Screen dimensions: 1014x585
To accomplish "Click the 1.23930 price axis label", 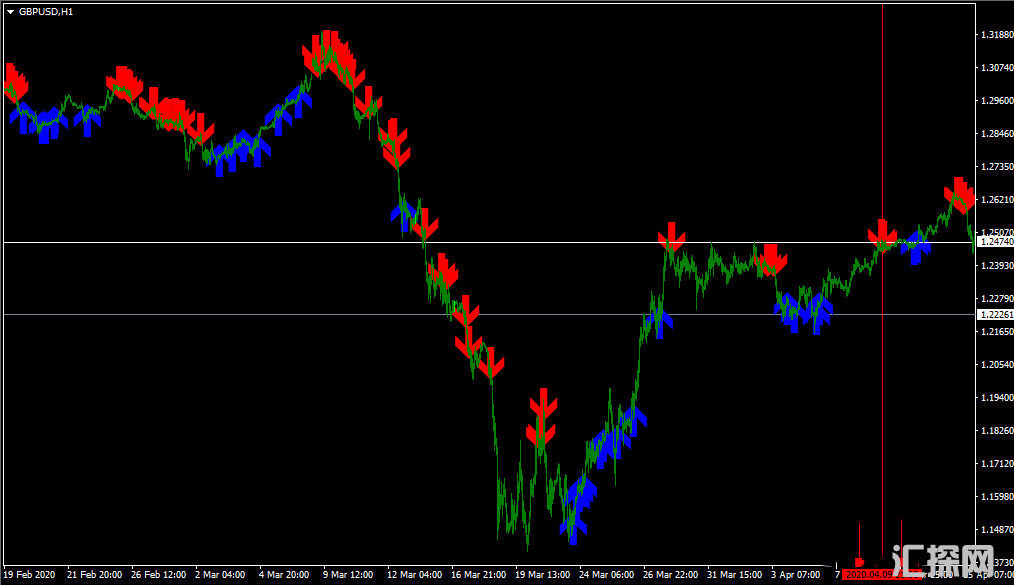I will click(x=997, y=265).
